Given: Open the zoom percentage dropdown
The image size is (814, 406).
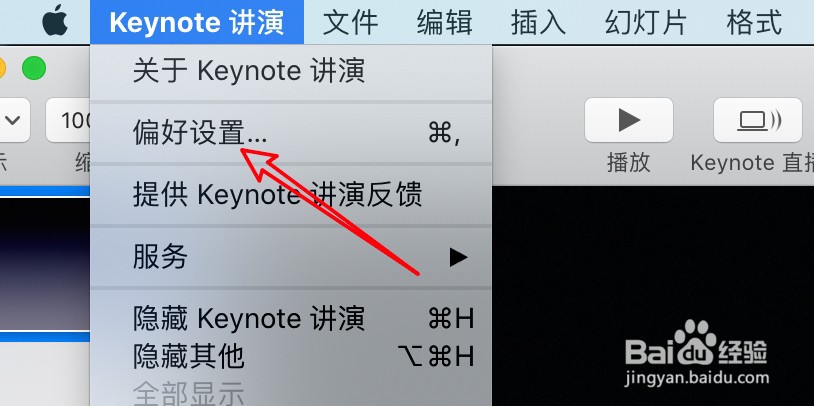Looking at the screenshot, I should click(69, 120).
